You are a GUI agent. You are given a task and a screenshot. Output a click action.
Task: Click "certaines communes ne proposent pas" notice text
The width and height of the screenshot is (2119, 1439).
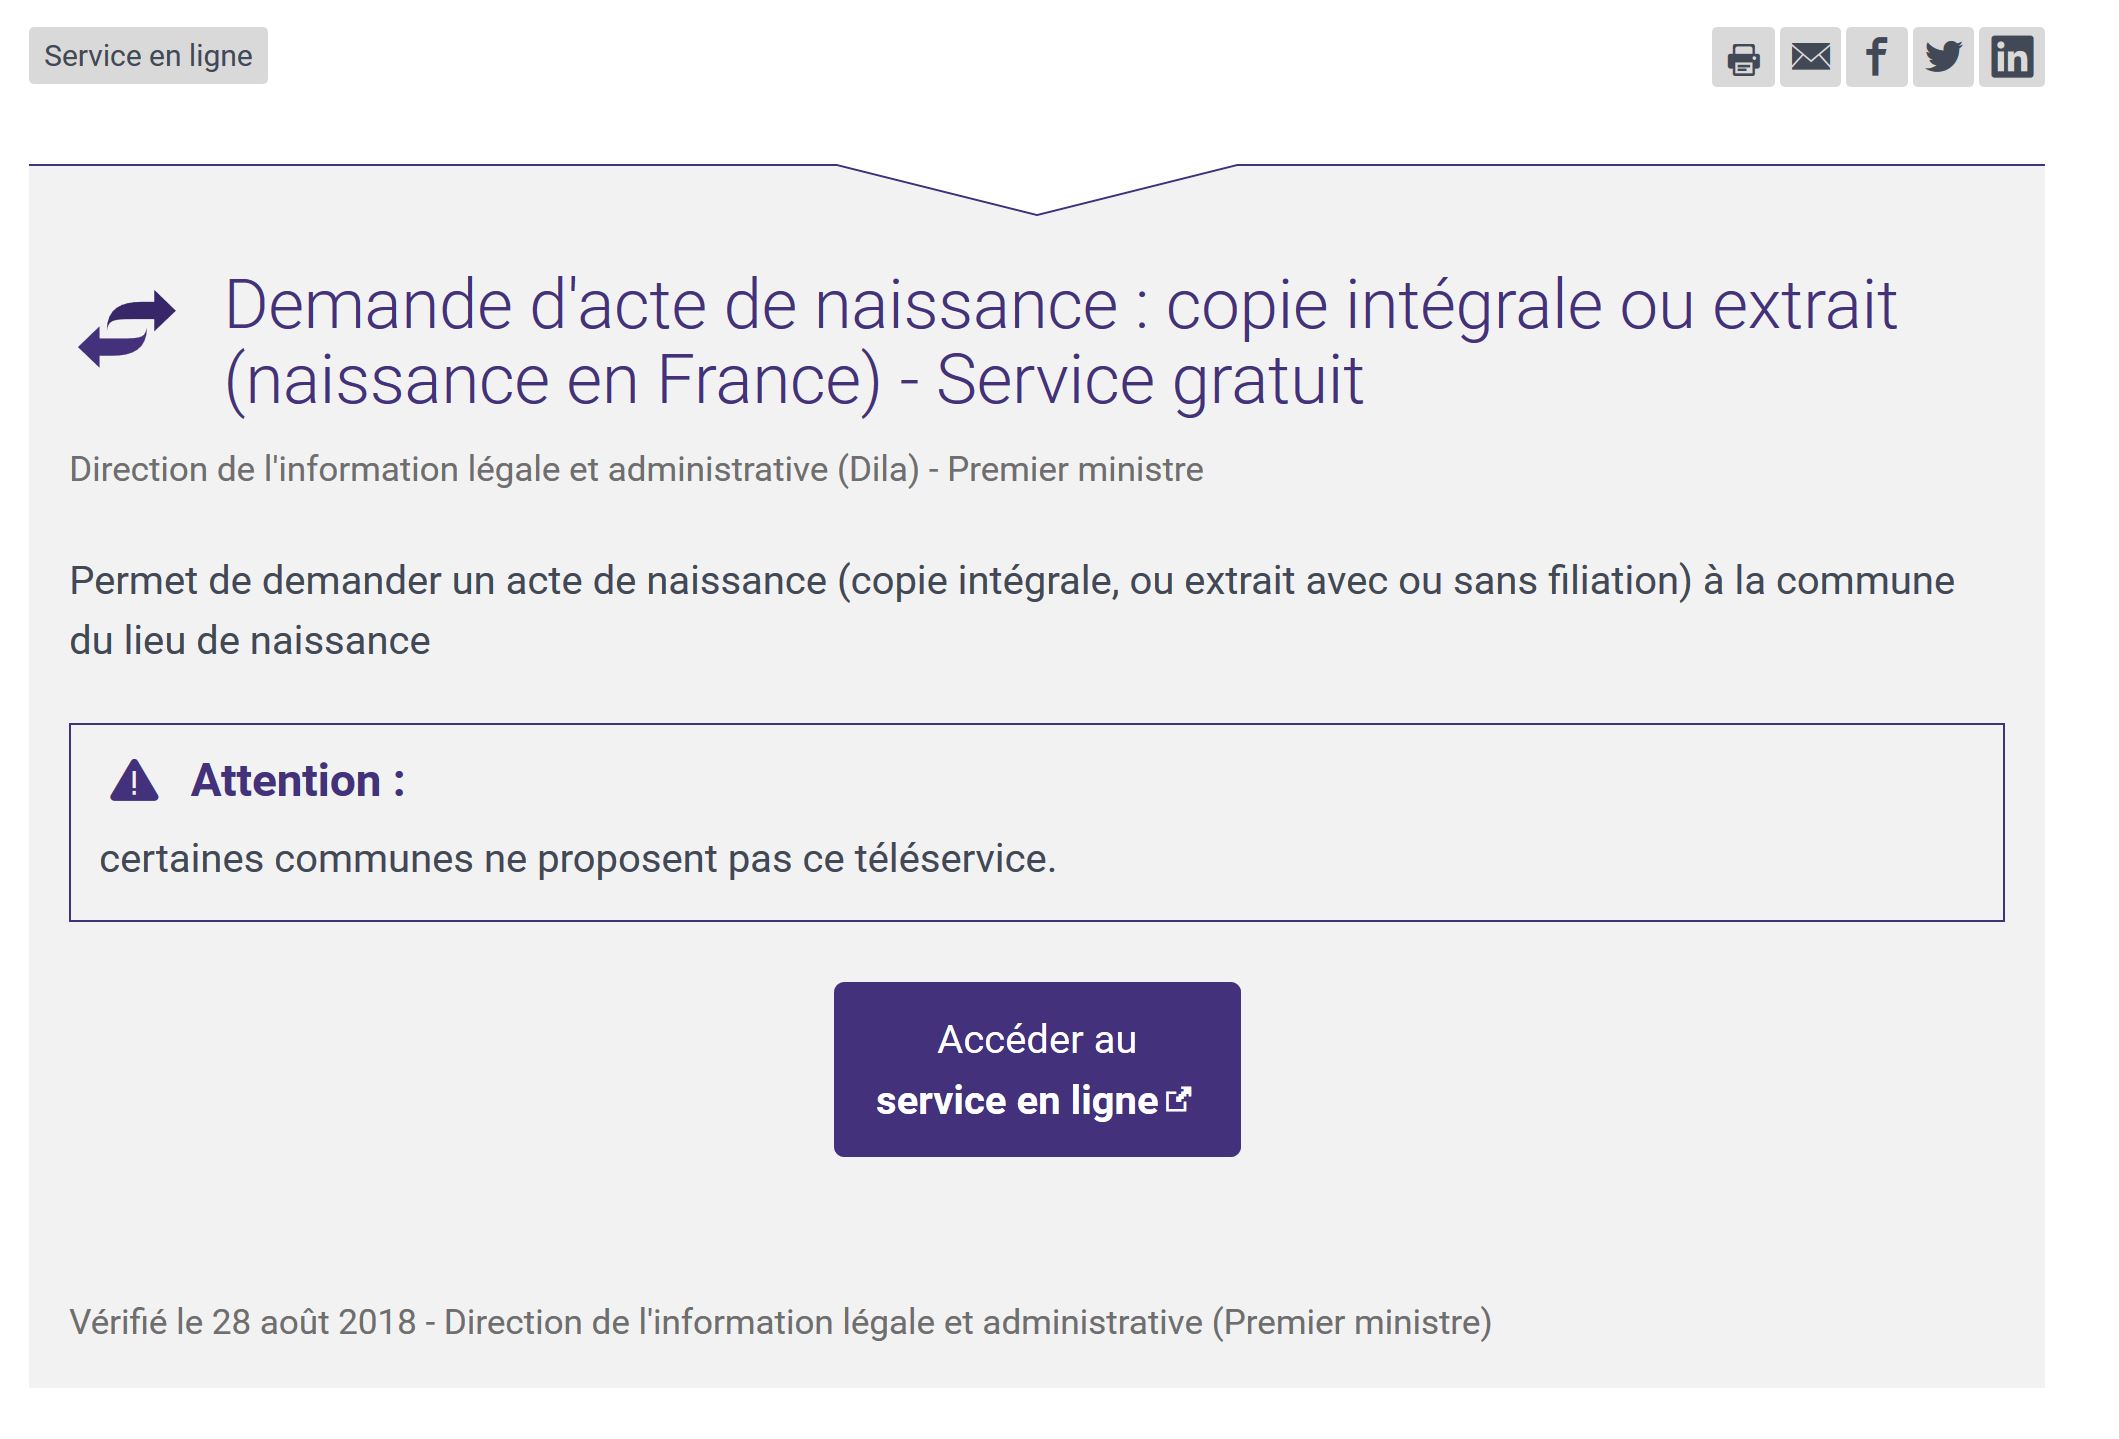577,859
